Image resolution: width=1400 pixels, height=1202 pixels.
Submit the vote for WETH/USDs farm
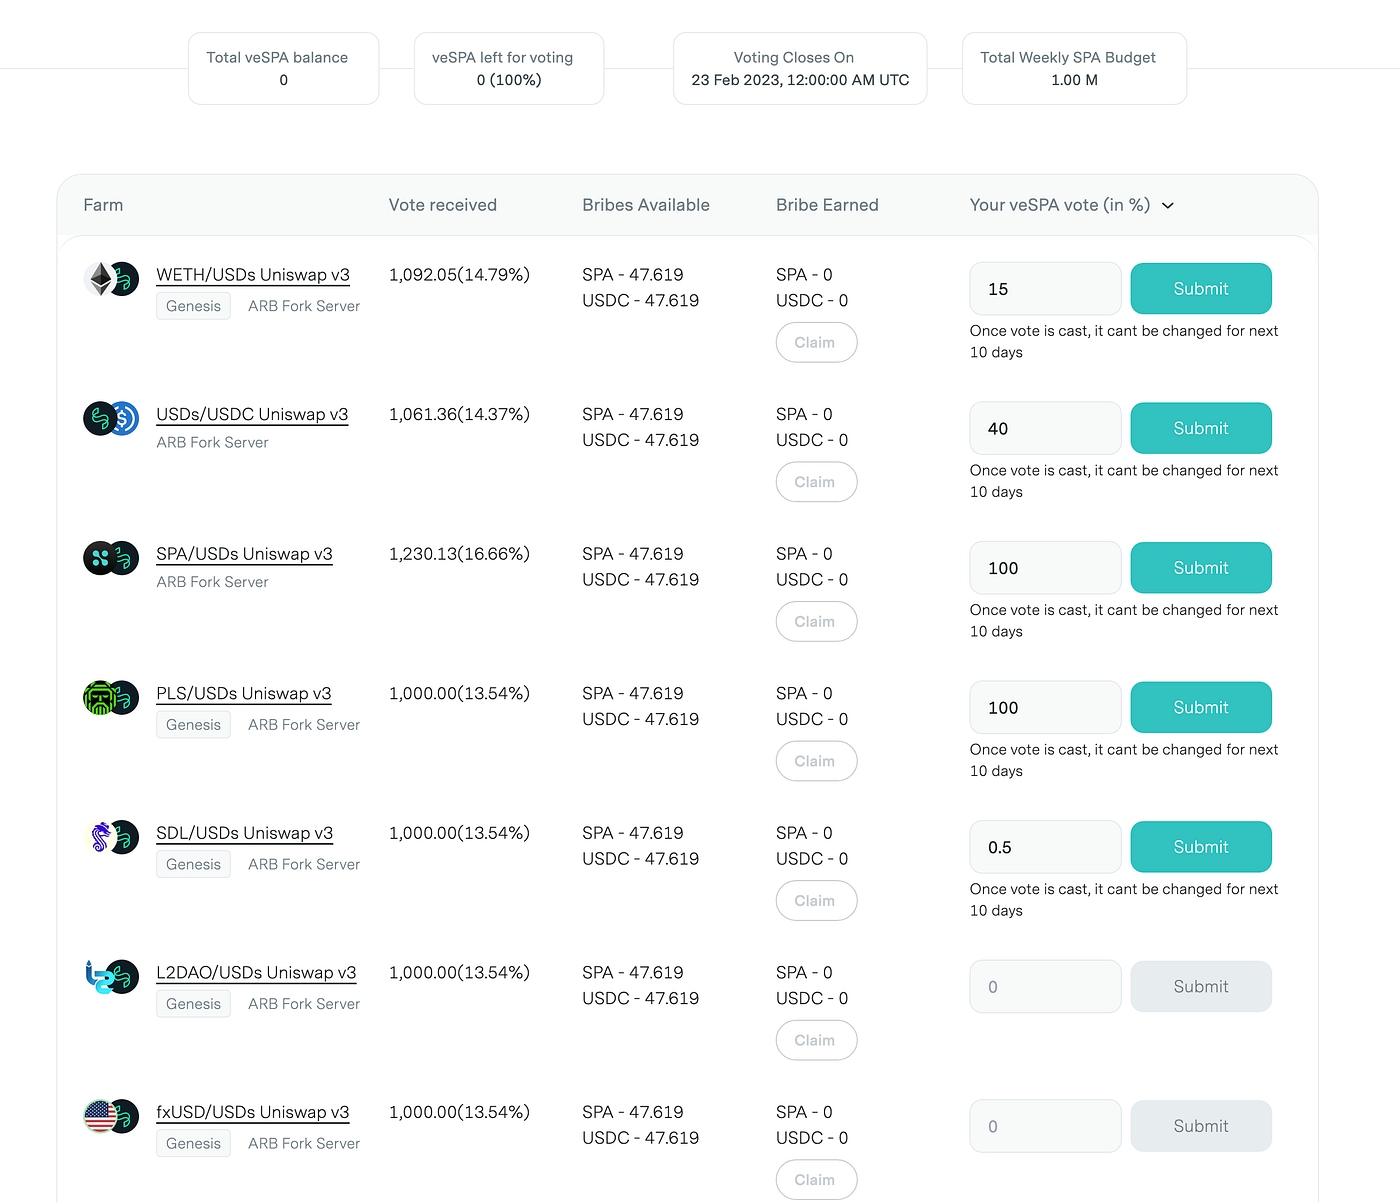click(1201, 289)
